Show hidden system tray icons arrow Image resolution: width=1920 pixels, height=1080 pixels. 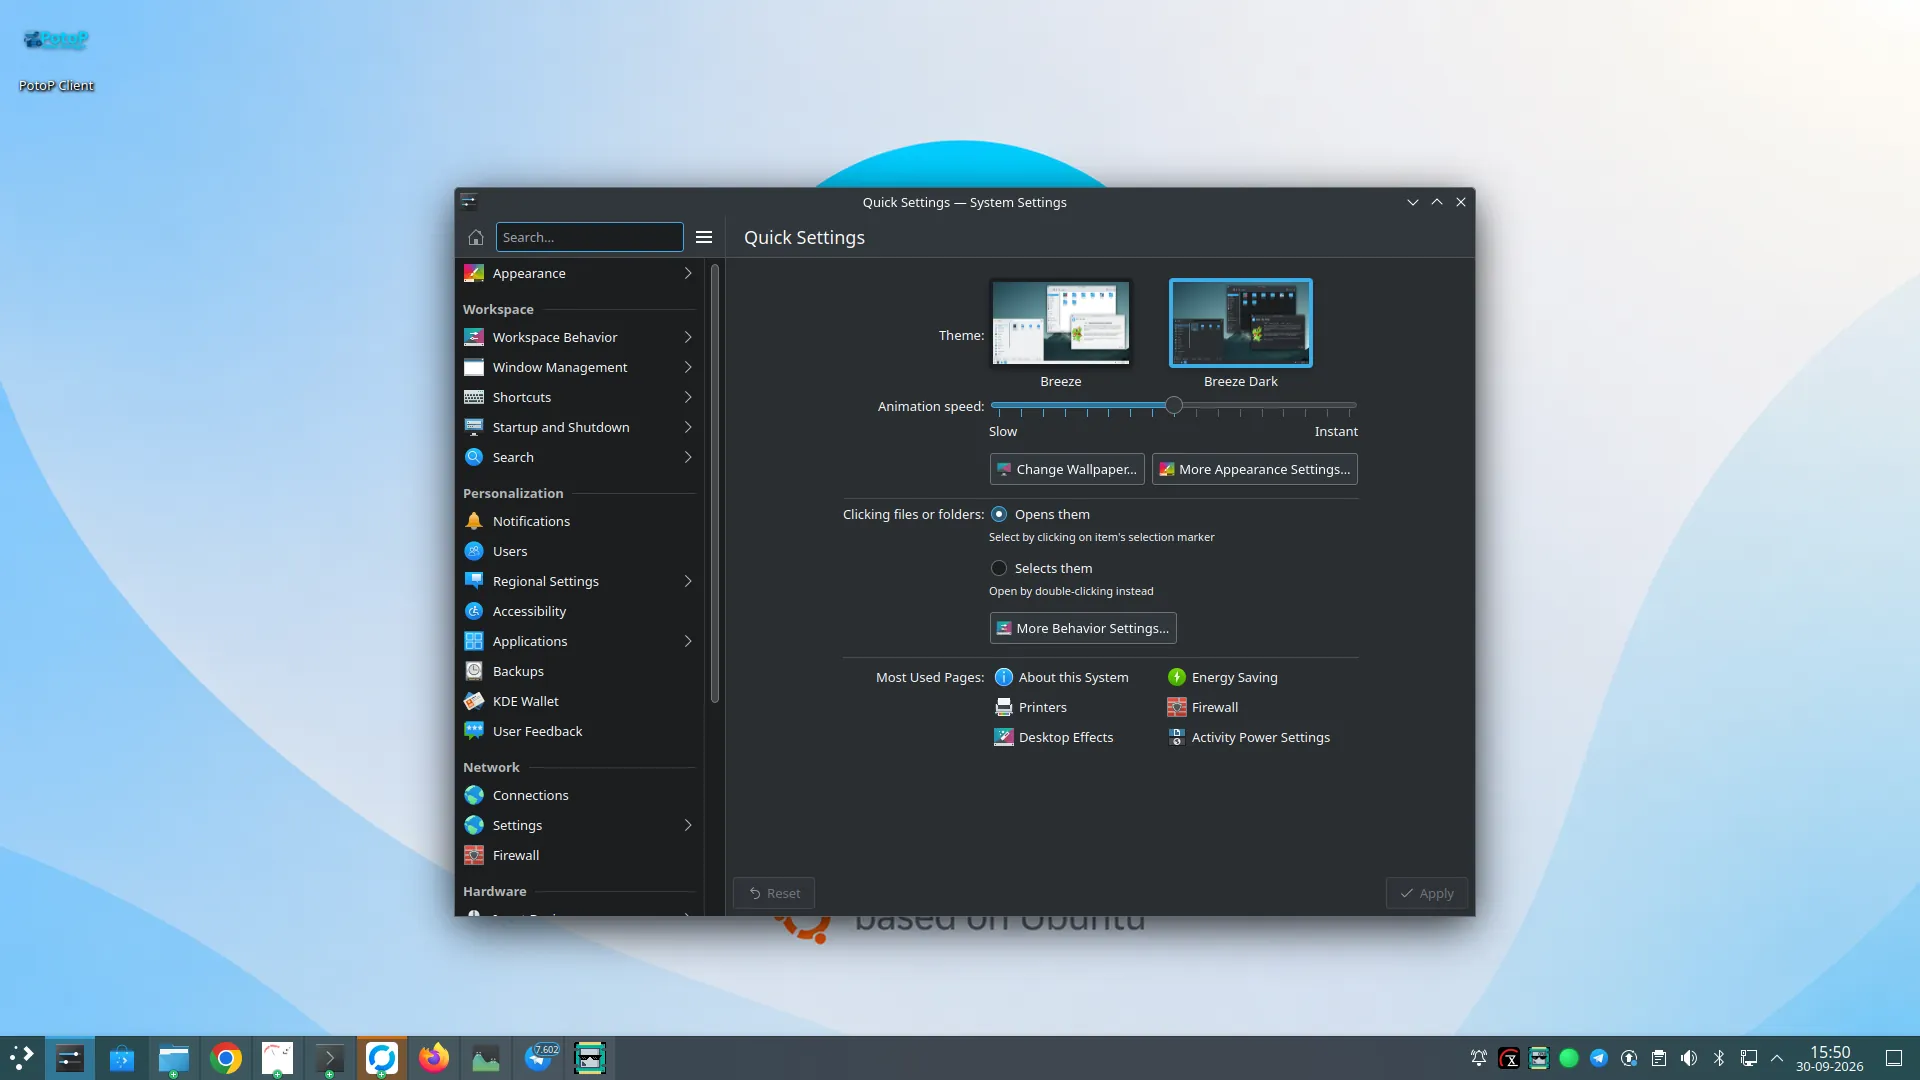(x=1777, y=1058)
